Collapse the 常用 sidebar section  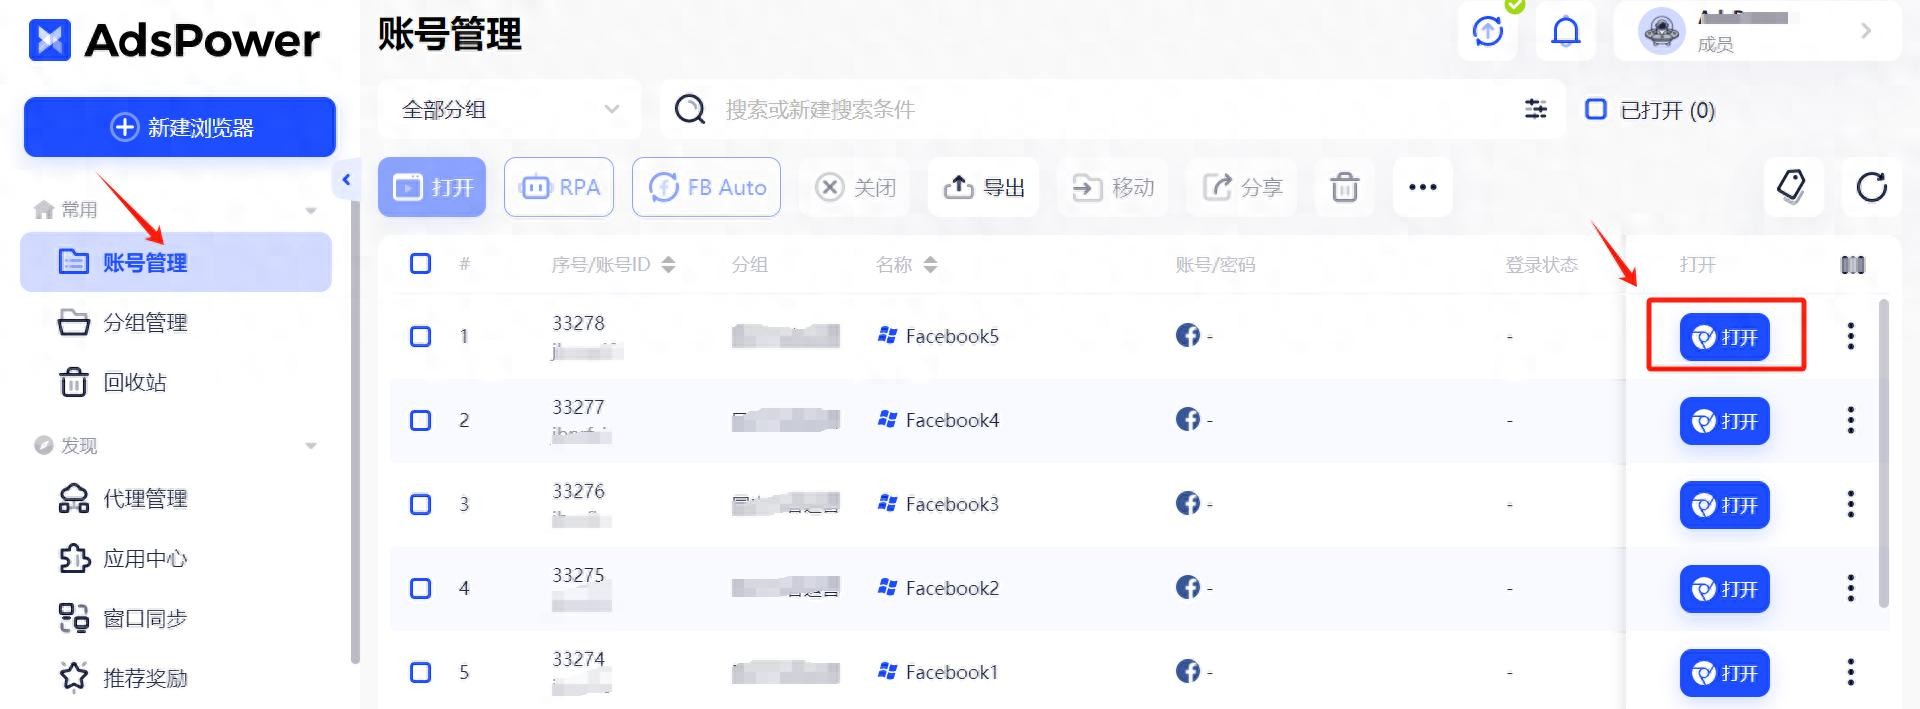(x=311, y=210)
